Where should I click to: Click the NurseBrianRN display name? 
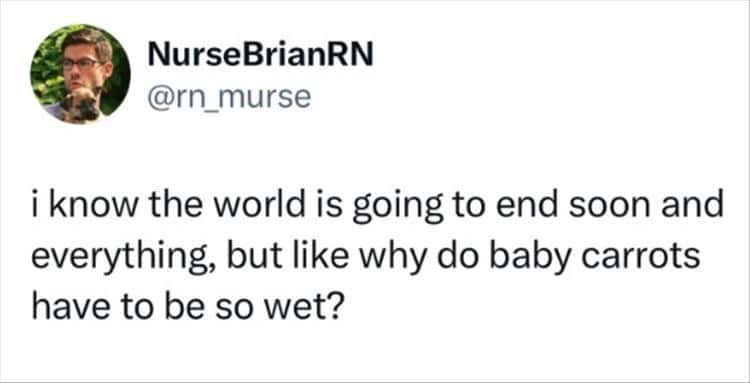point(260,56)
